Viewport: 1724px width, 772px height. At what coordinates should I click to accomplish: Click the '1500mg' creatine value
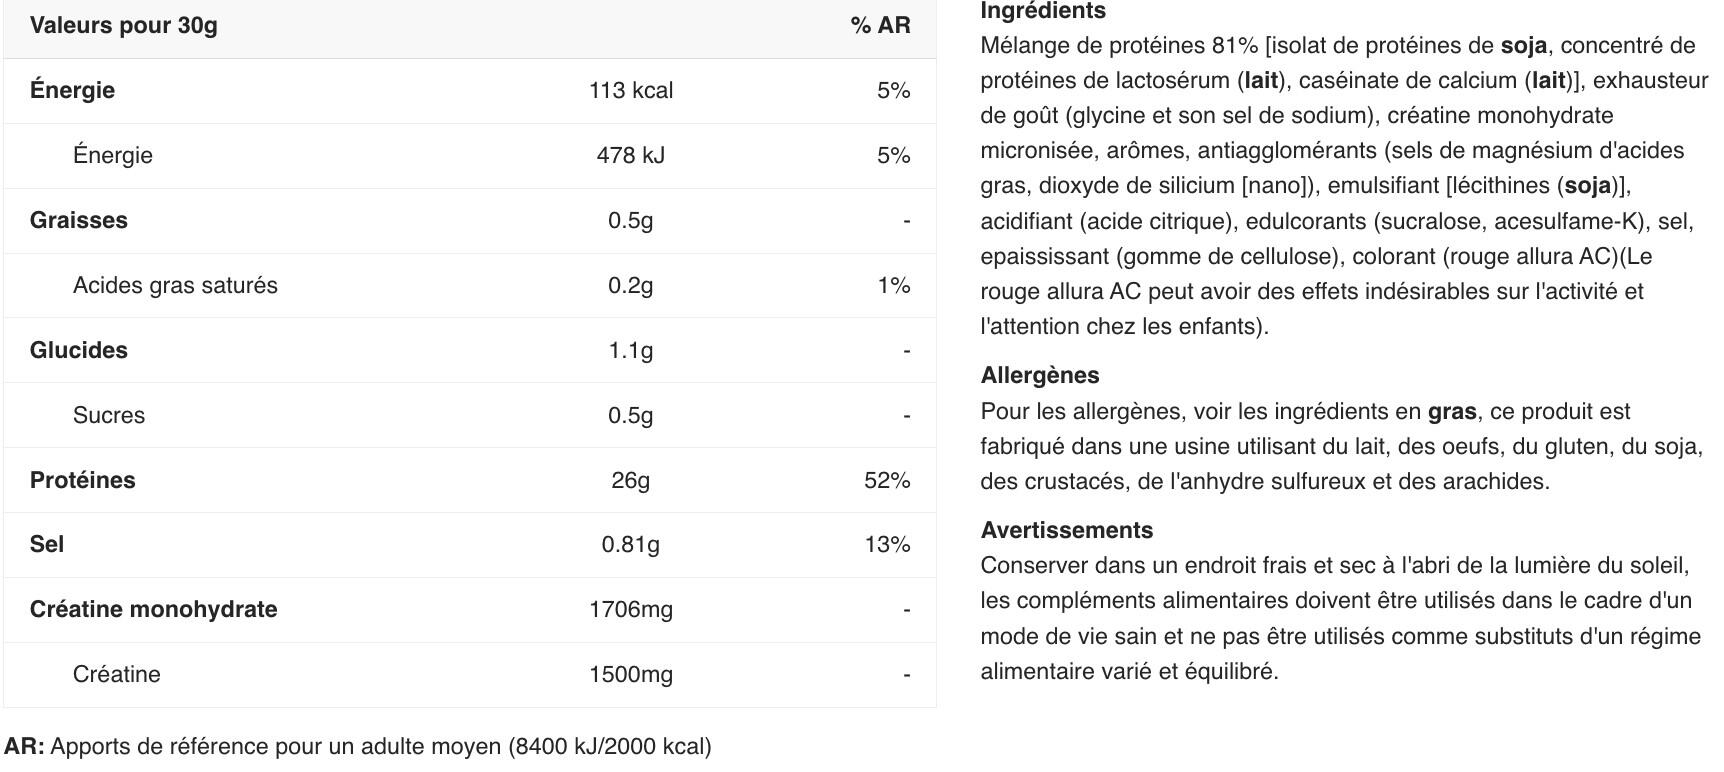(x=630, y=674)
